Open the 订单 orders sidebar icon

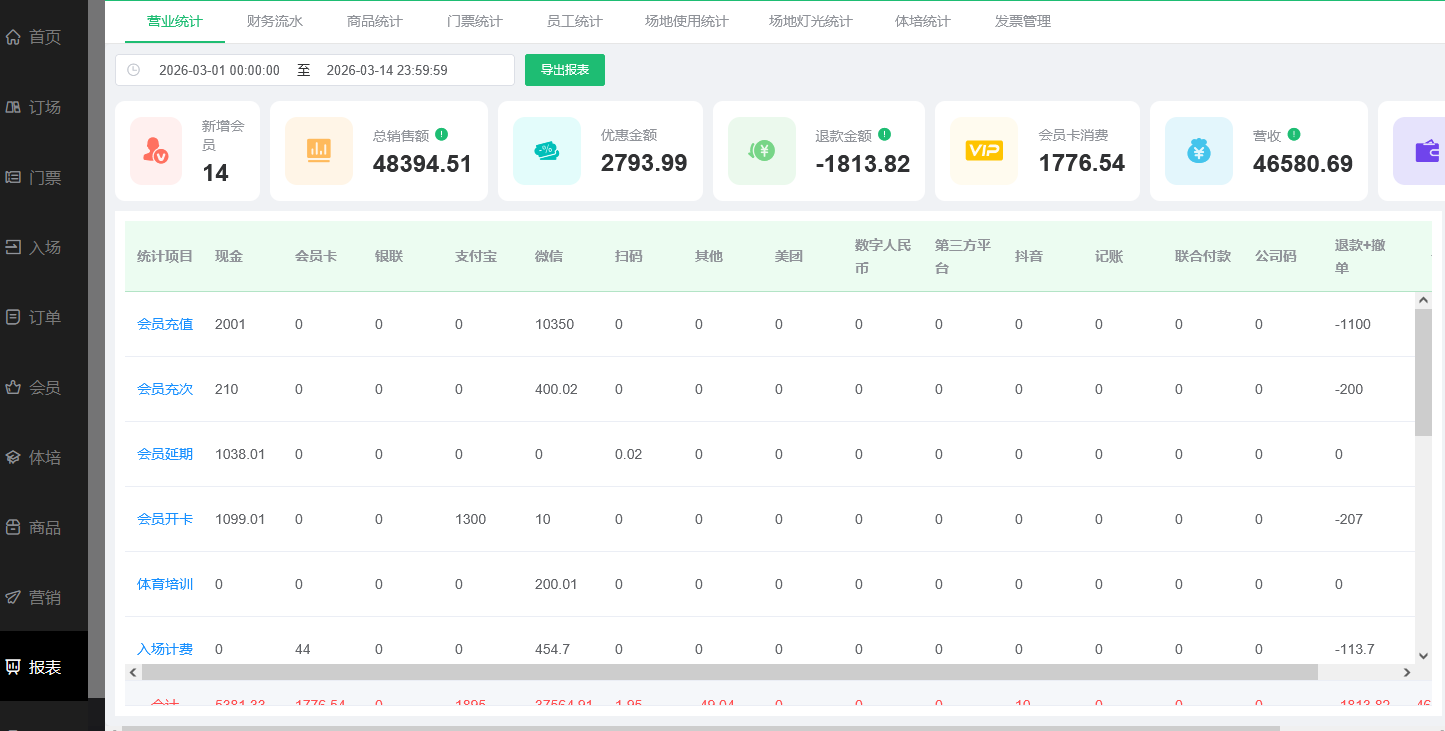tap(12, 317)
